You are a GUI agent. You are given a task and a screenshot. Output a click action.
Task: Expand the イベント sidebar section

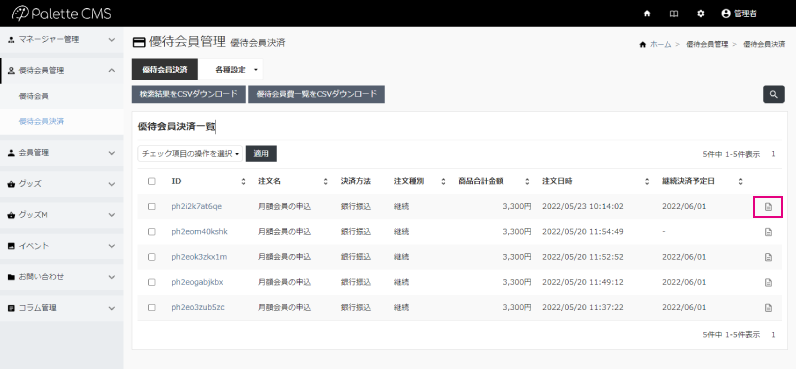coord(61,246)
